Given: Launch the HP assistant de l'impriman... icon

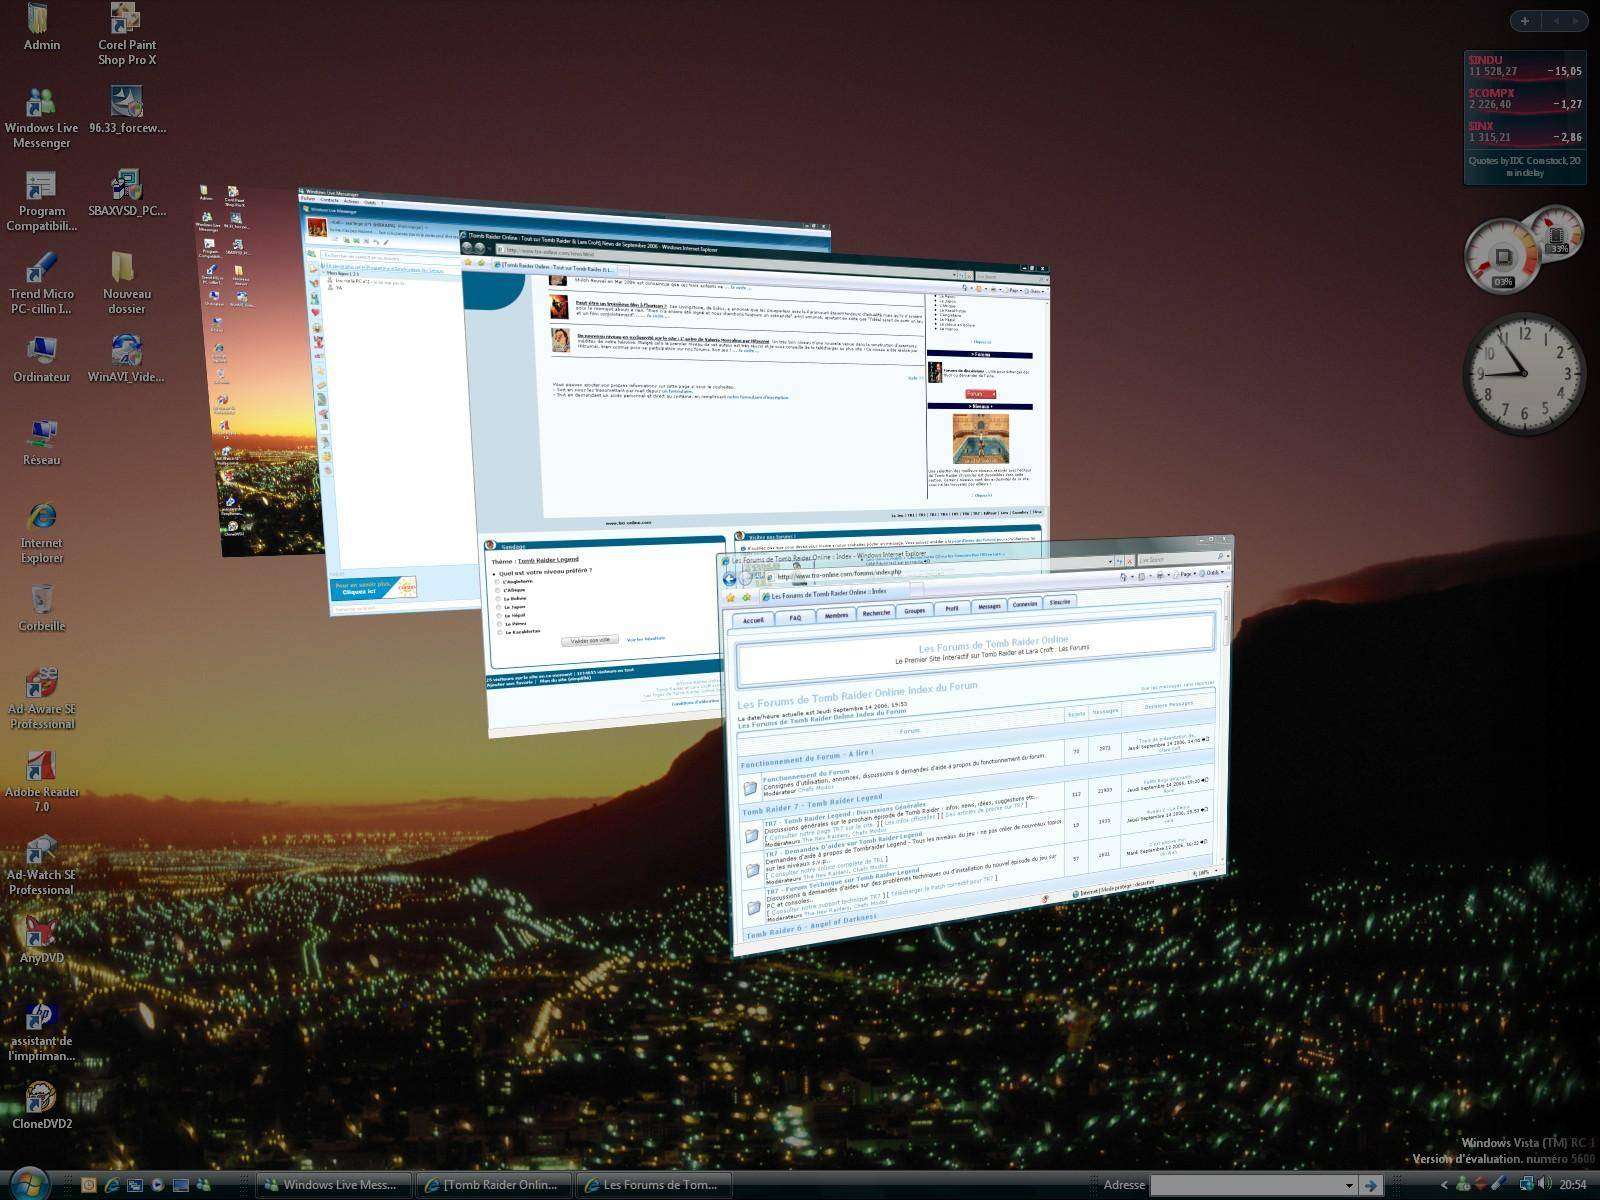Looking at the screenshot, I should 41,1031.
